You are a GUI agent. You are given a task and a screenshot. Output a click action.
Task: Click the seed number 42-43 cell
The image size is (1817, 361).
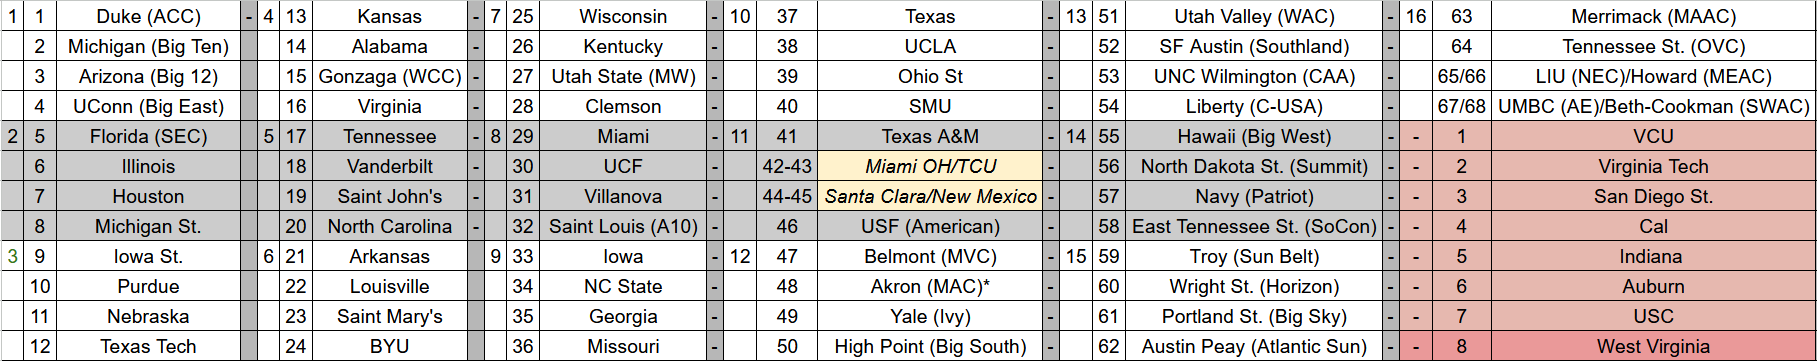pyautogui.click(x=787, y=166)
